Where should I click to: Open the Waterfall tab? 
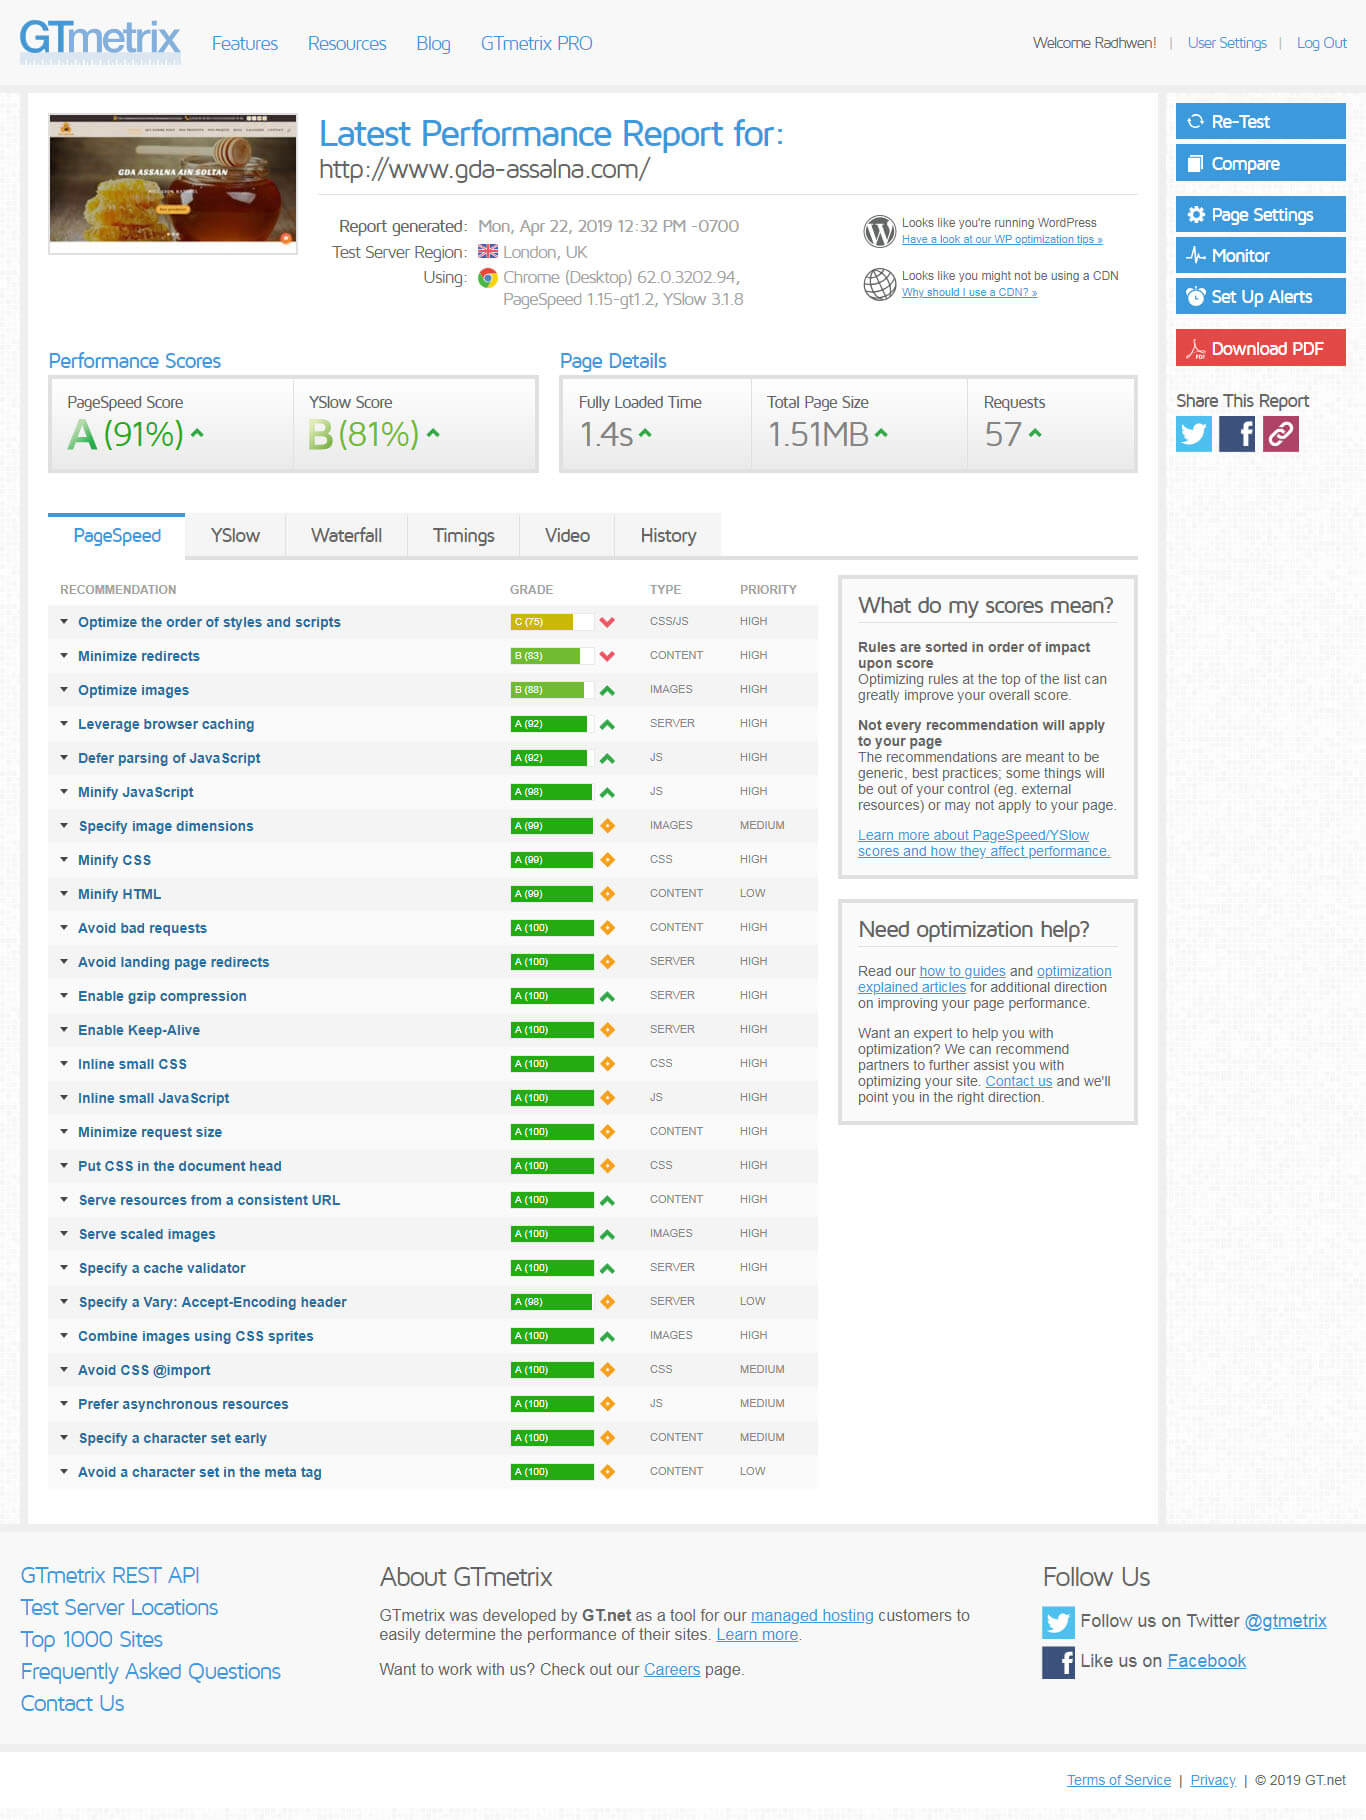[346, 536]
